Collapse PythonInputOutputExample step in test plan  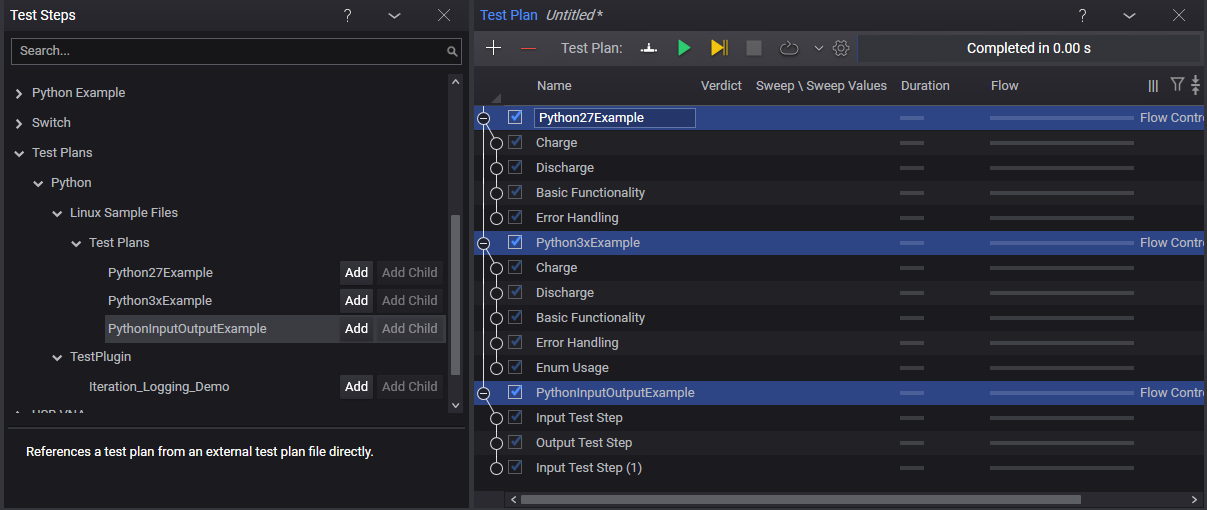click(484, 393)
